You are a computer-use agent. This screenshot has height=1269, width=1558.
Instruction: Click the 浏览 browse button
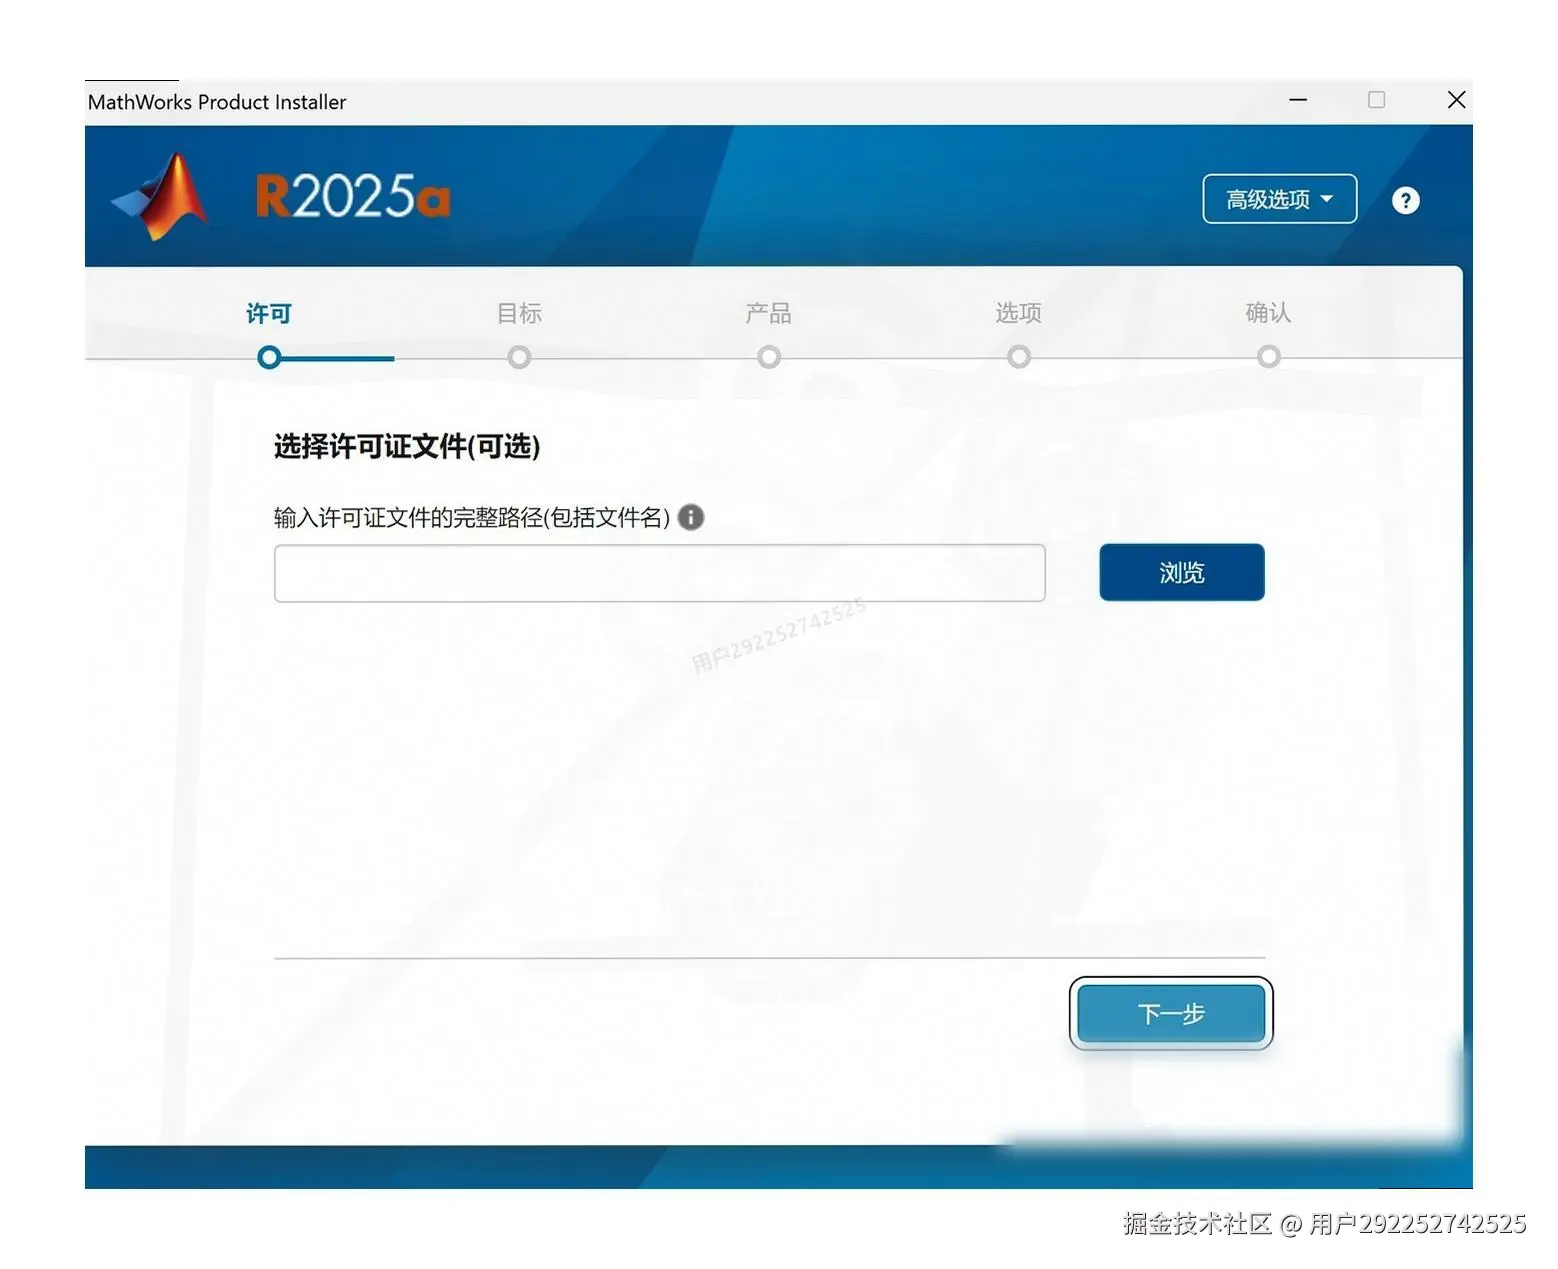1181,572
